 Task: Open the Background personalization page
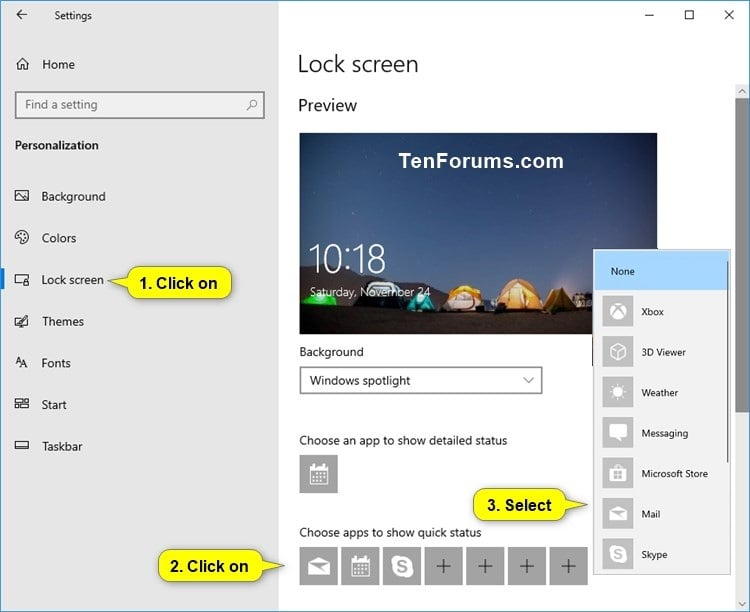click(x=60, y=196)
